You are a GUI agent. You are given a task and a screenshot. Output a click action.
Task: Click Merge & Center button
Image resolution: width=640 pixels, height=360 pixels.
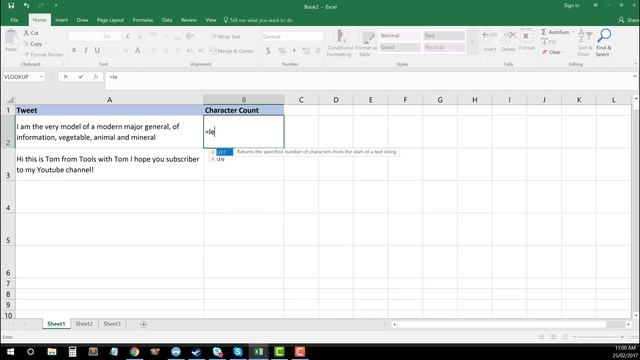pos(231,51)
